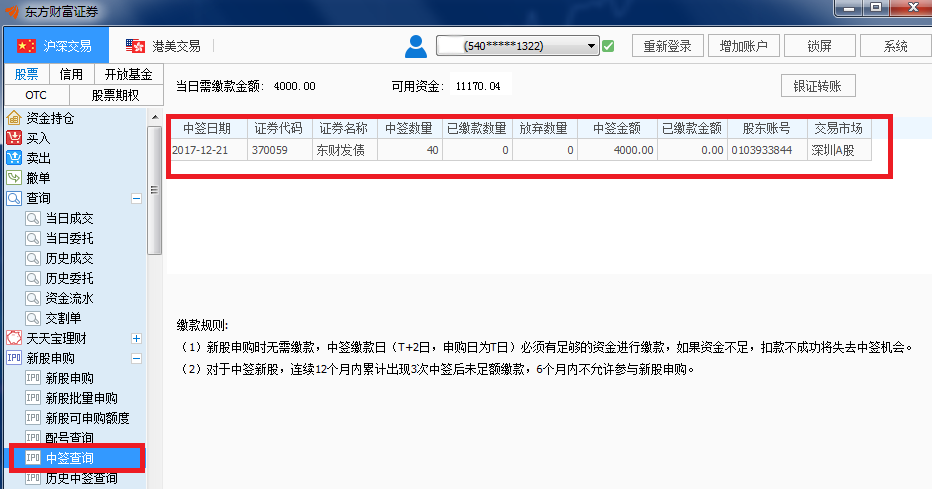Open 配号查询 item
The image size is (932, 489).
click(x=70, y=438)
